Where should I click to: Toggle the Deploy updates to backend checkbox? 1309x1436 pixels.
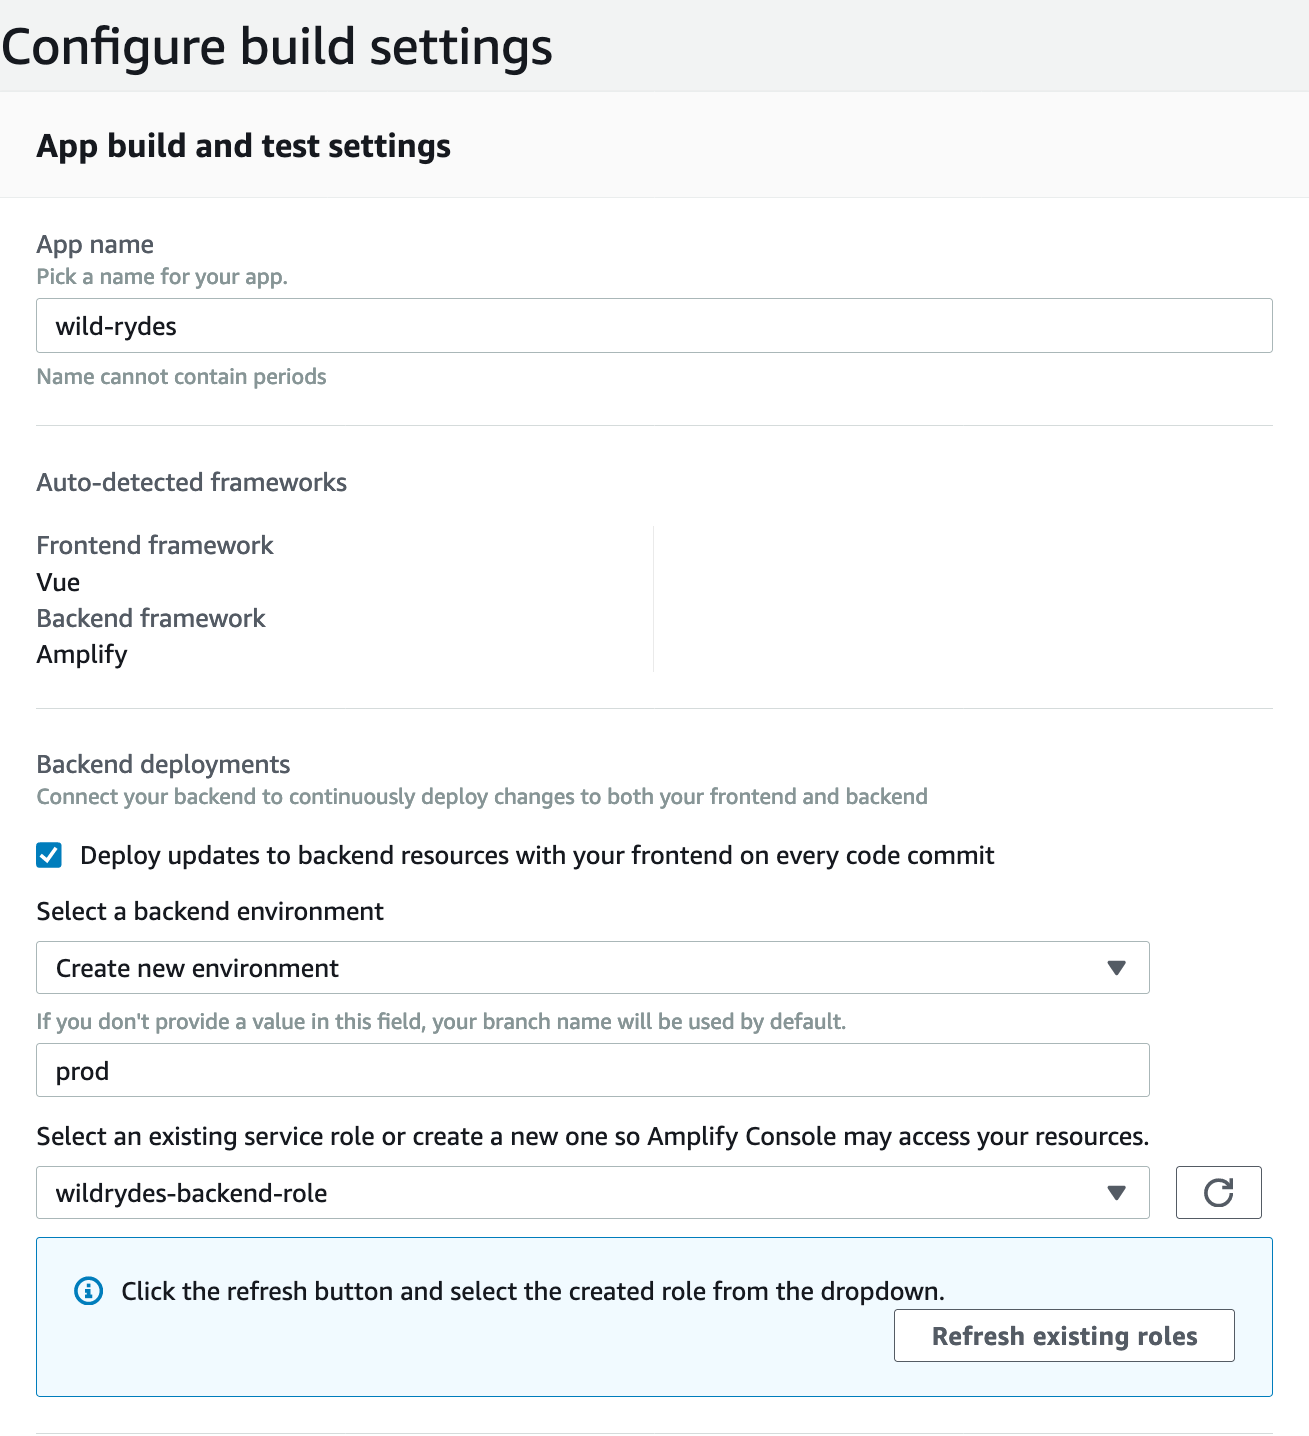(x=49, y=855)
